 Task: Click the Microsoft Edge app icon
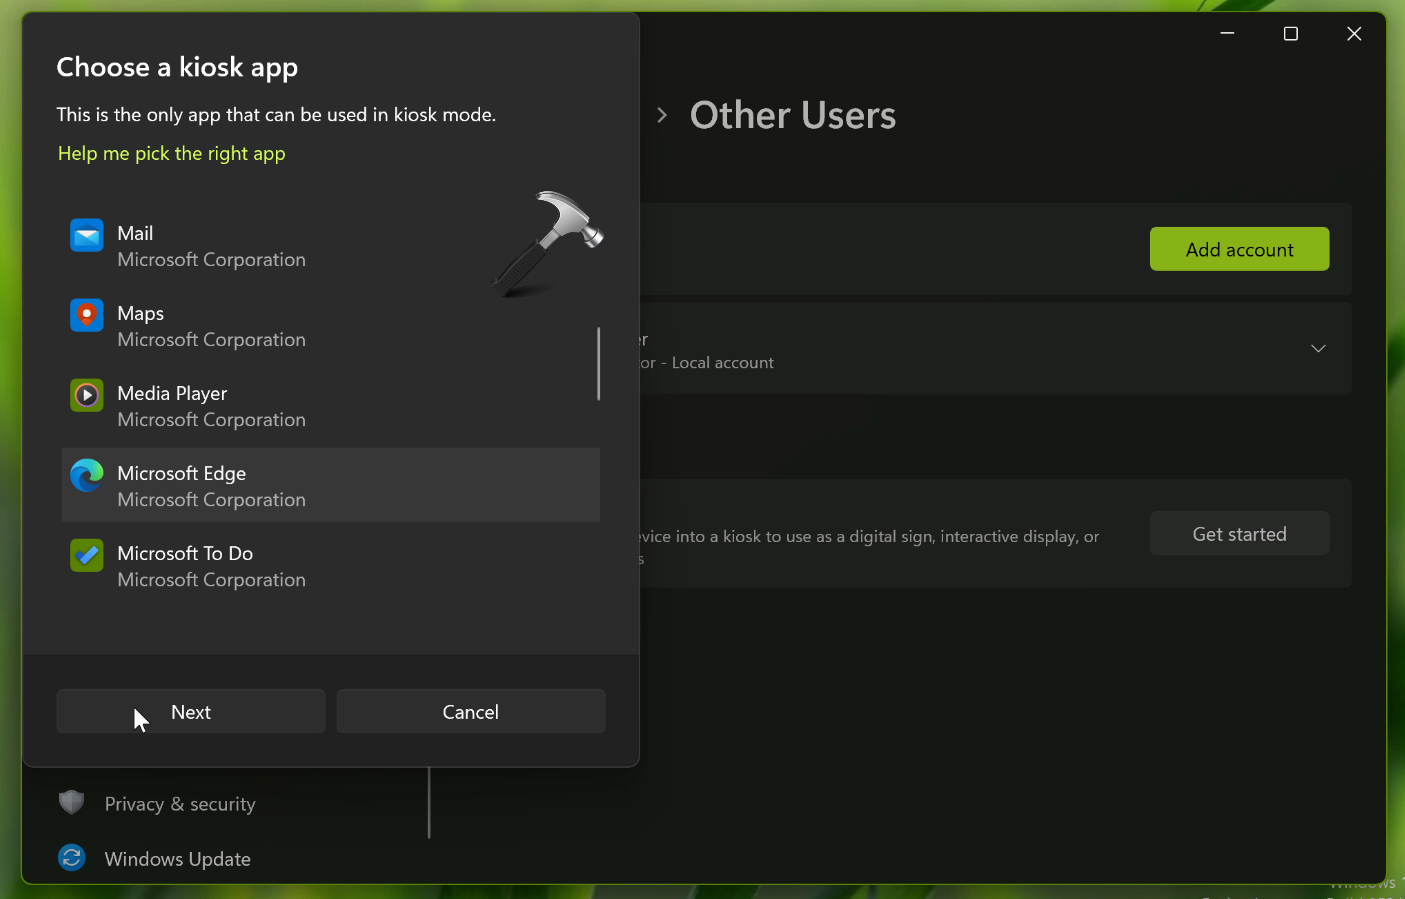87,476
